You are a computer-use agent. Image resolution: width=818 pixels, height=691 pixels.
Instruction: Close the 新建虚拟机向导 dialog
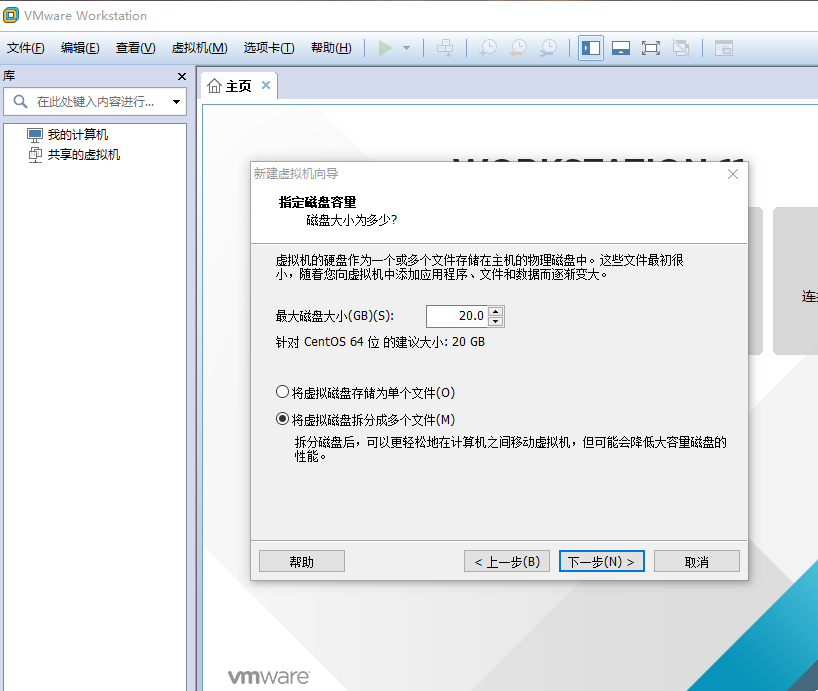pyautogui.click(x=732, y=174)
